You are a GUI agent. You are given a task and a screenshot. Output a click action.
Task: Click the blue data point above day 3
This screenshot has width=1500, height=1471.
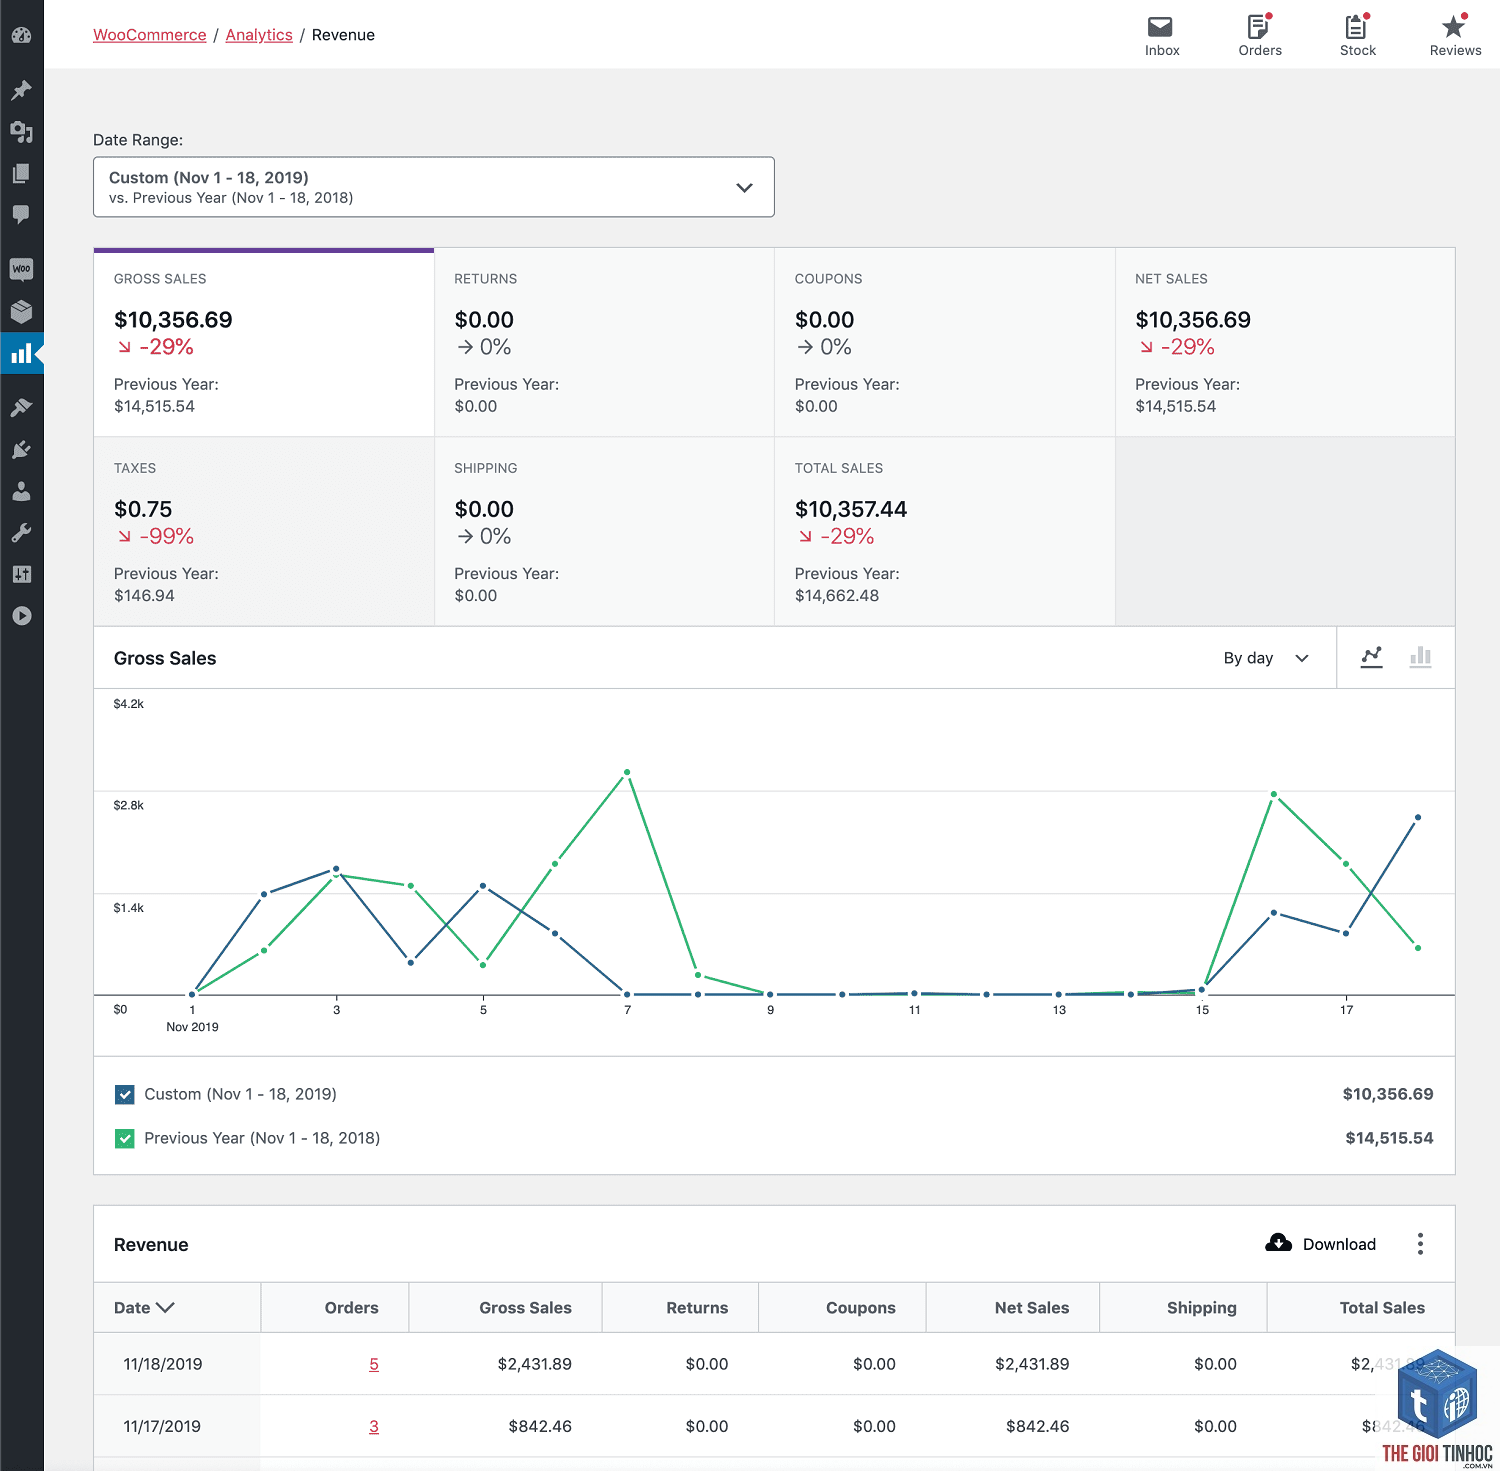pyautogui.click(x=336, y=869)
